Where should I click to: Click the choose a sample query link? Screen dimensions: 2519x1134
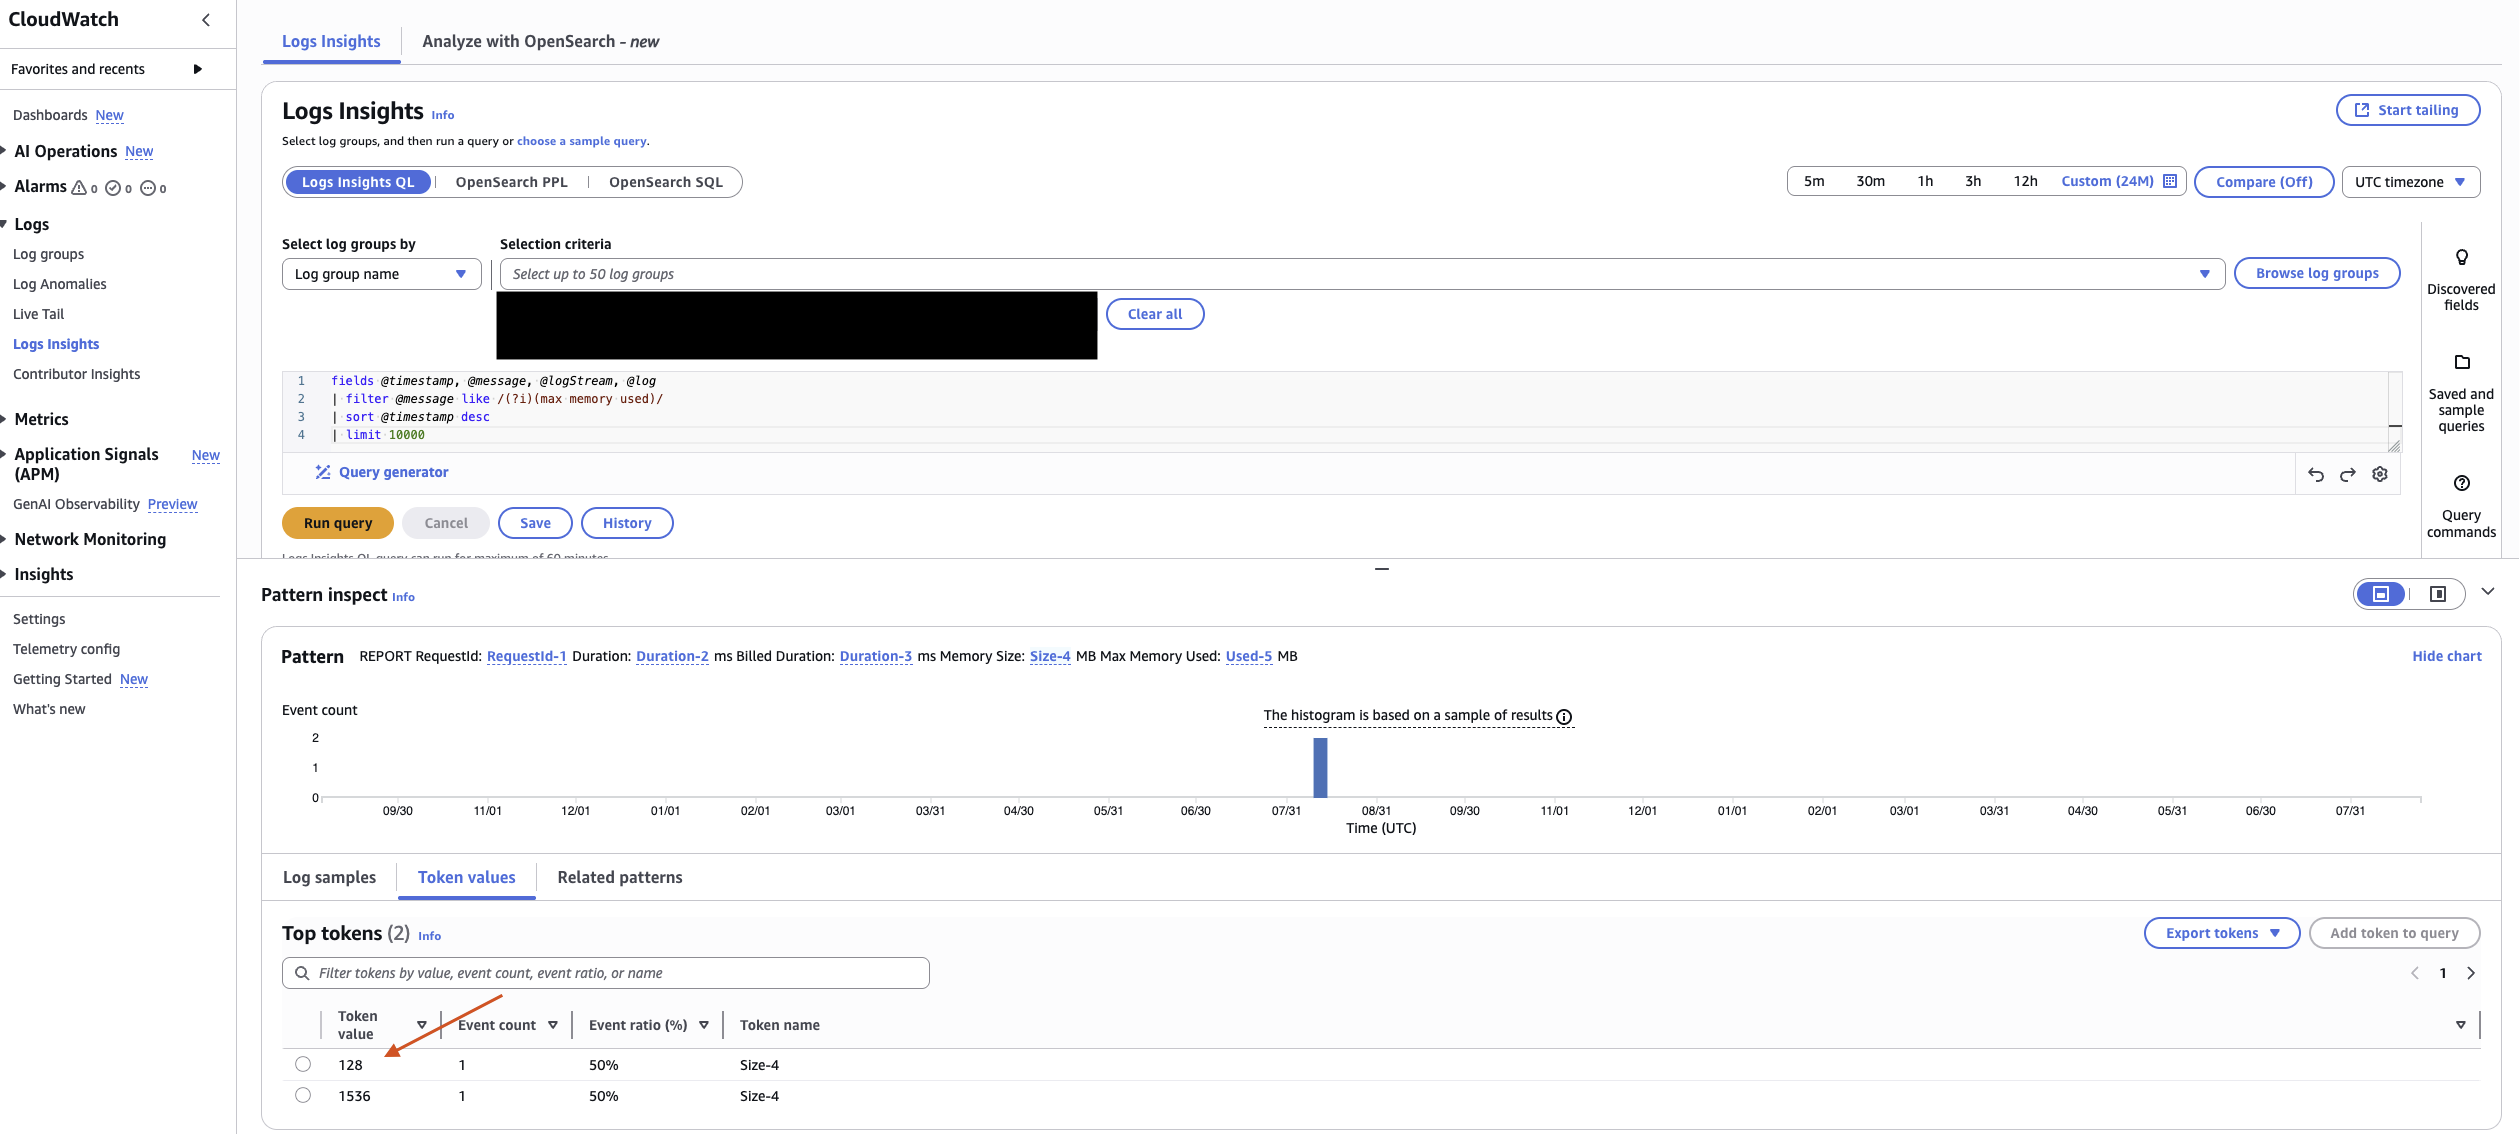[x=581, y=140]
